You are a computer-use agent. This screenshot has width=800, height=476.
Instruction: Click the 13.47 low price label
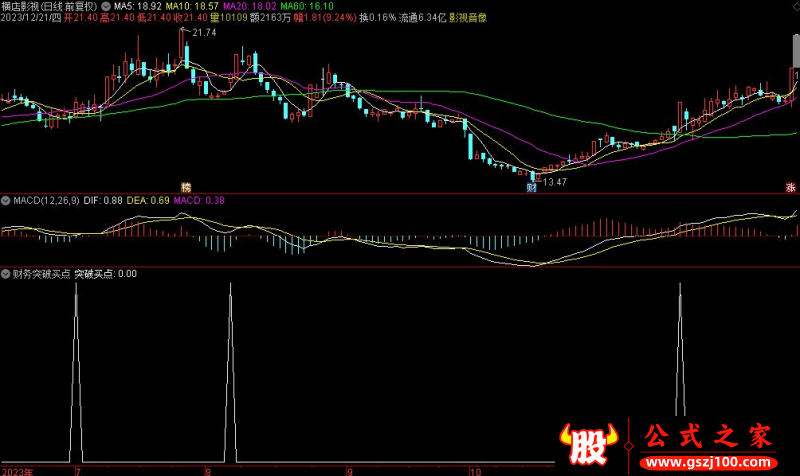click(555, 182)
